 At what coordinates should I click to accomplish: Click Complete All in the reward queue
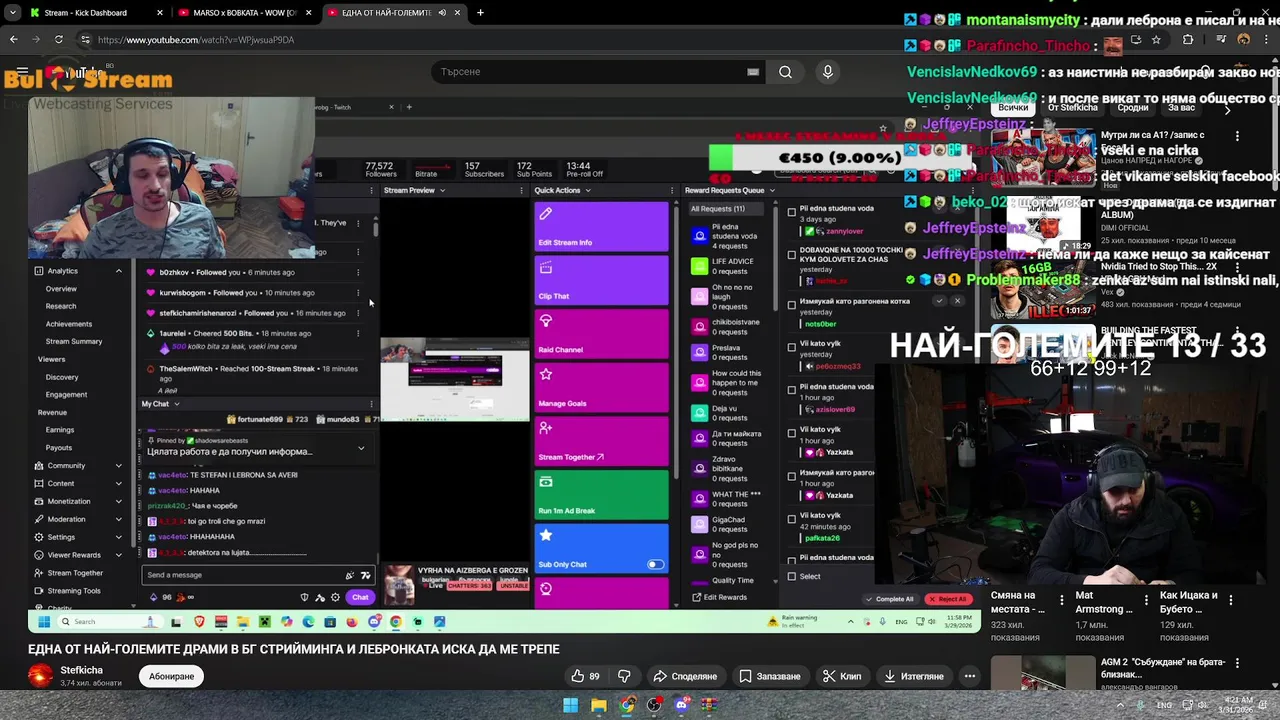pyautogui.click(x=891, y=599)
